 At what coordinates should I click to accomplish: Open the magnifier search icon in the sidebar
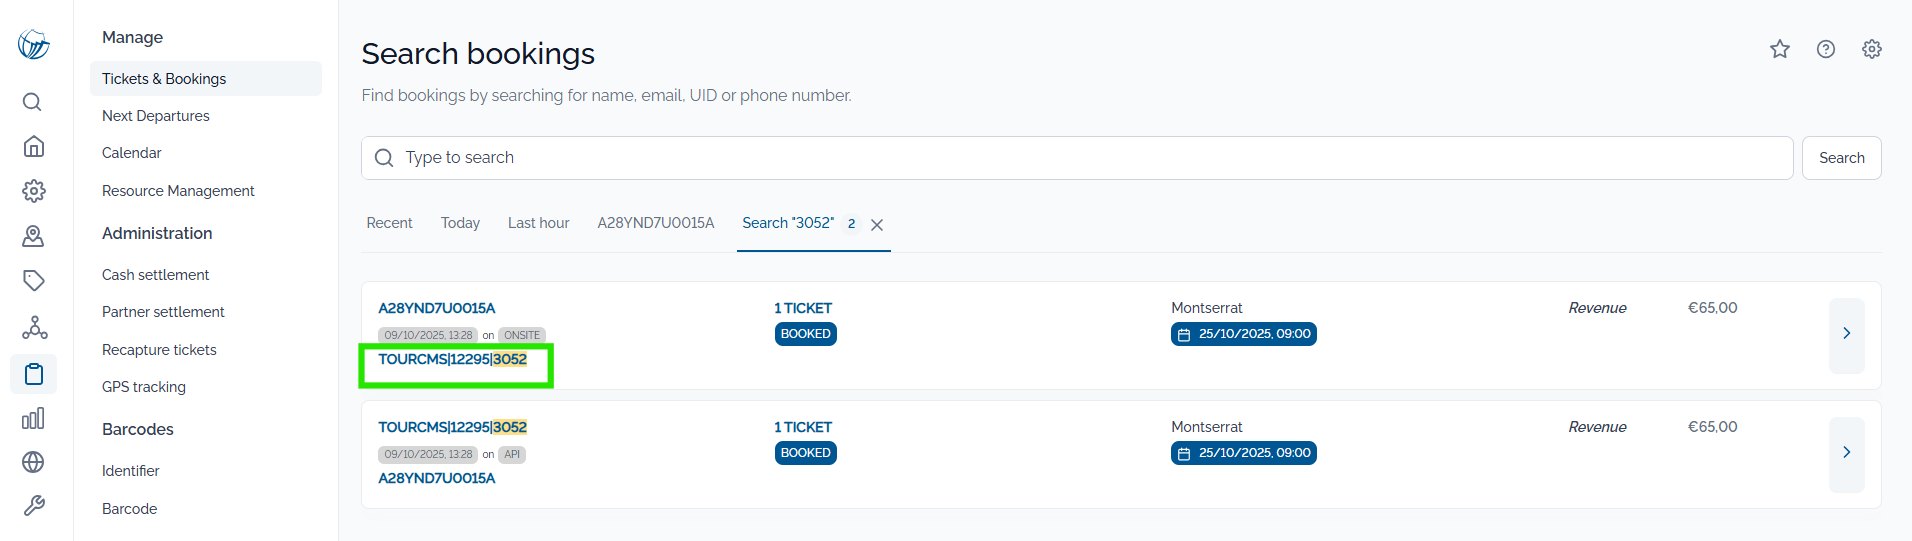[x=33, y=102]
